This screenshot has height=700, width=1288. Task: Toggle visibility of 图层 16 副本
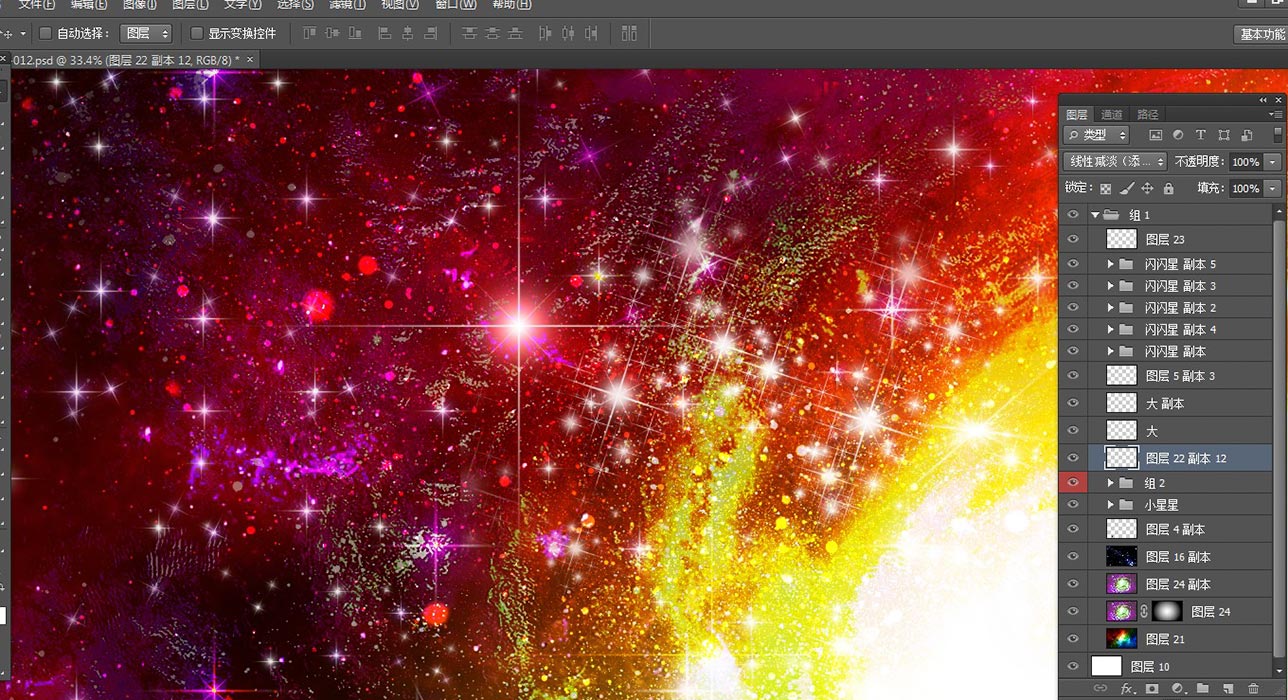tap(1073, 557)
